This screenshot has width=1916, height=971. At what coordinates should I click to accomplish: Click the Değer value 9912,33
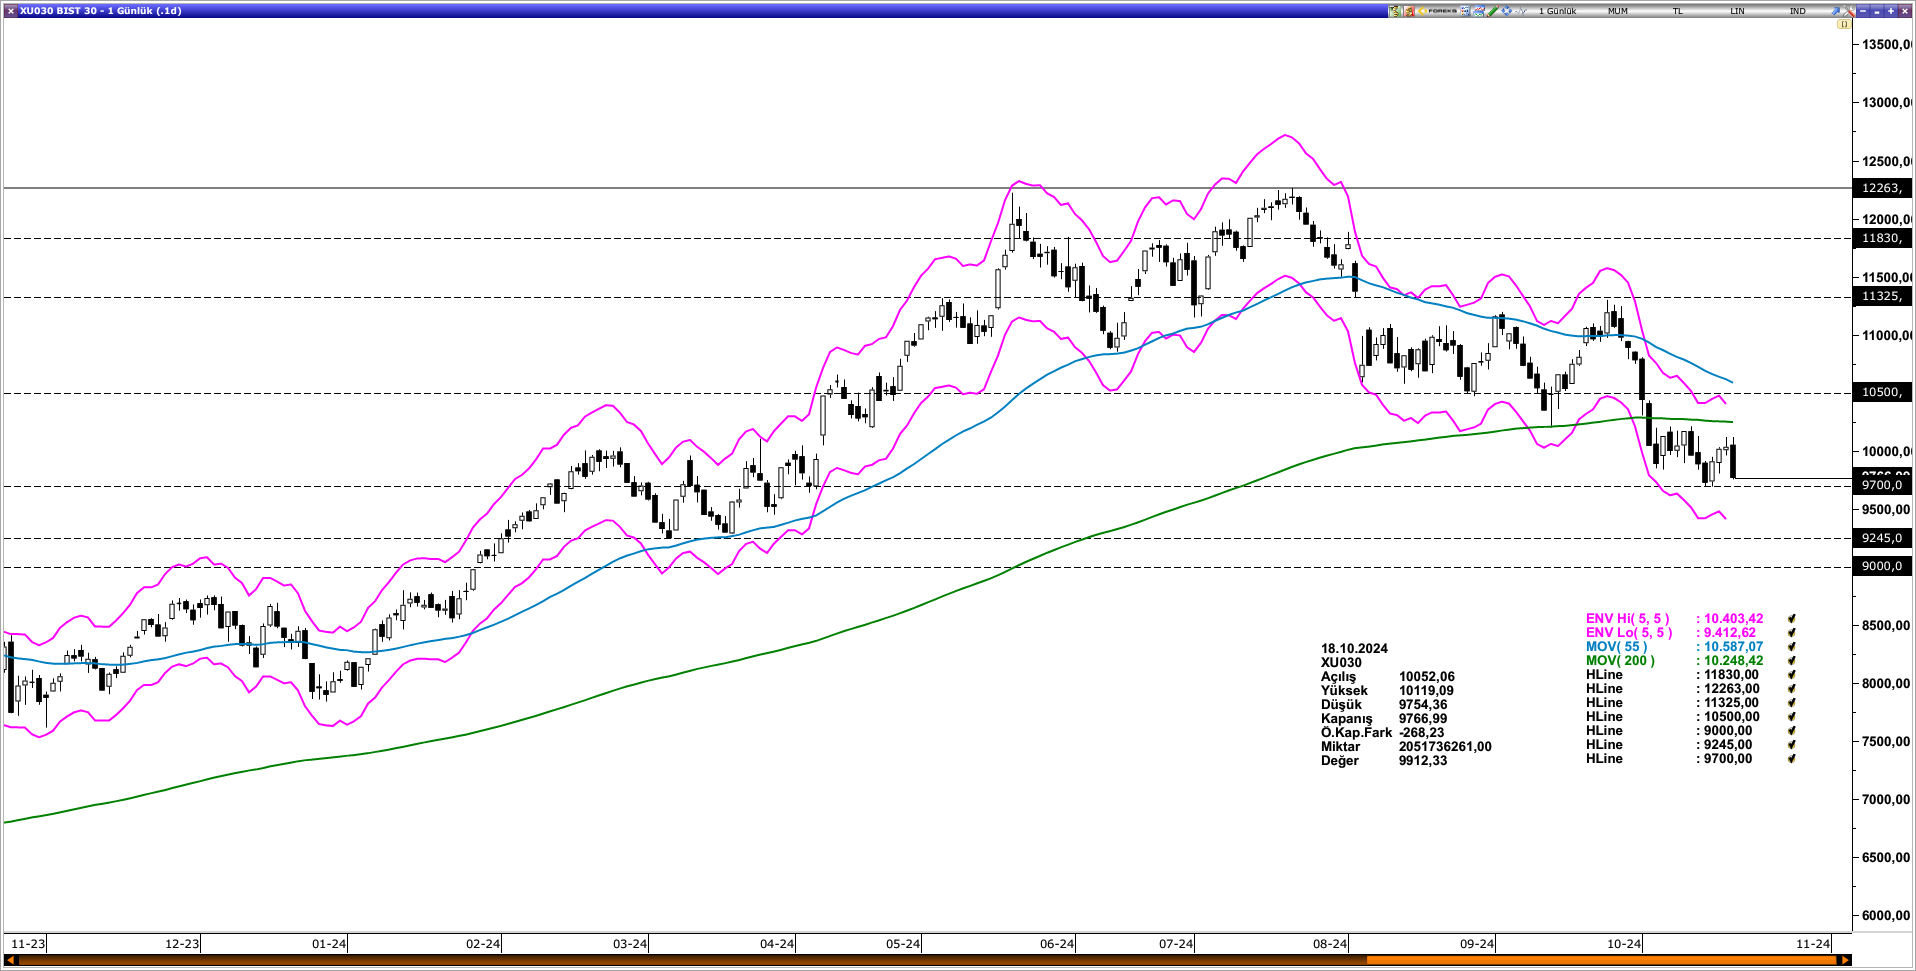pyautogui.click(x=1423, y=761)
